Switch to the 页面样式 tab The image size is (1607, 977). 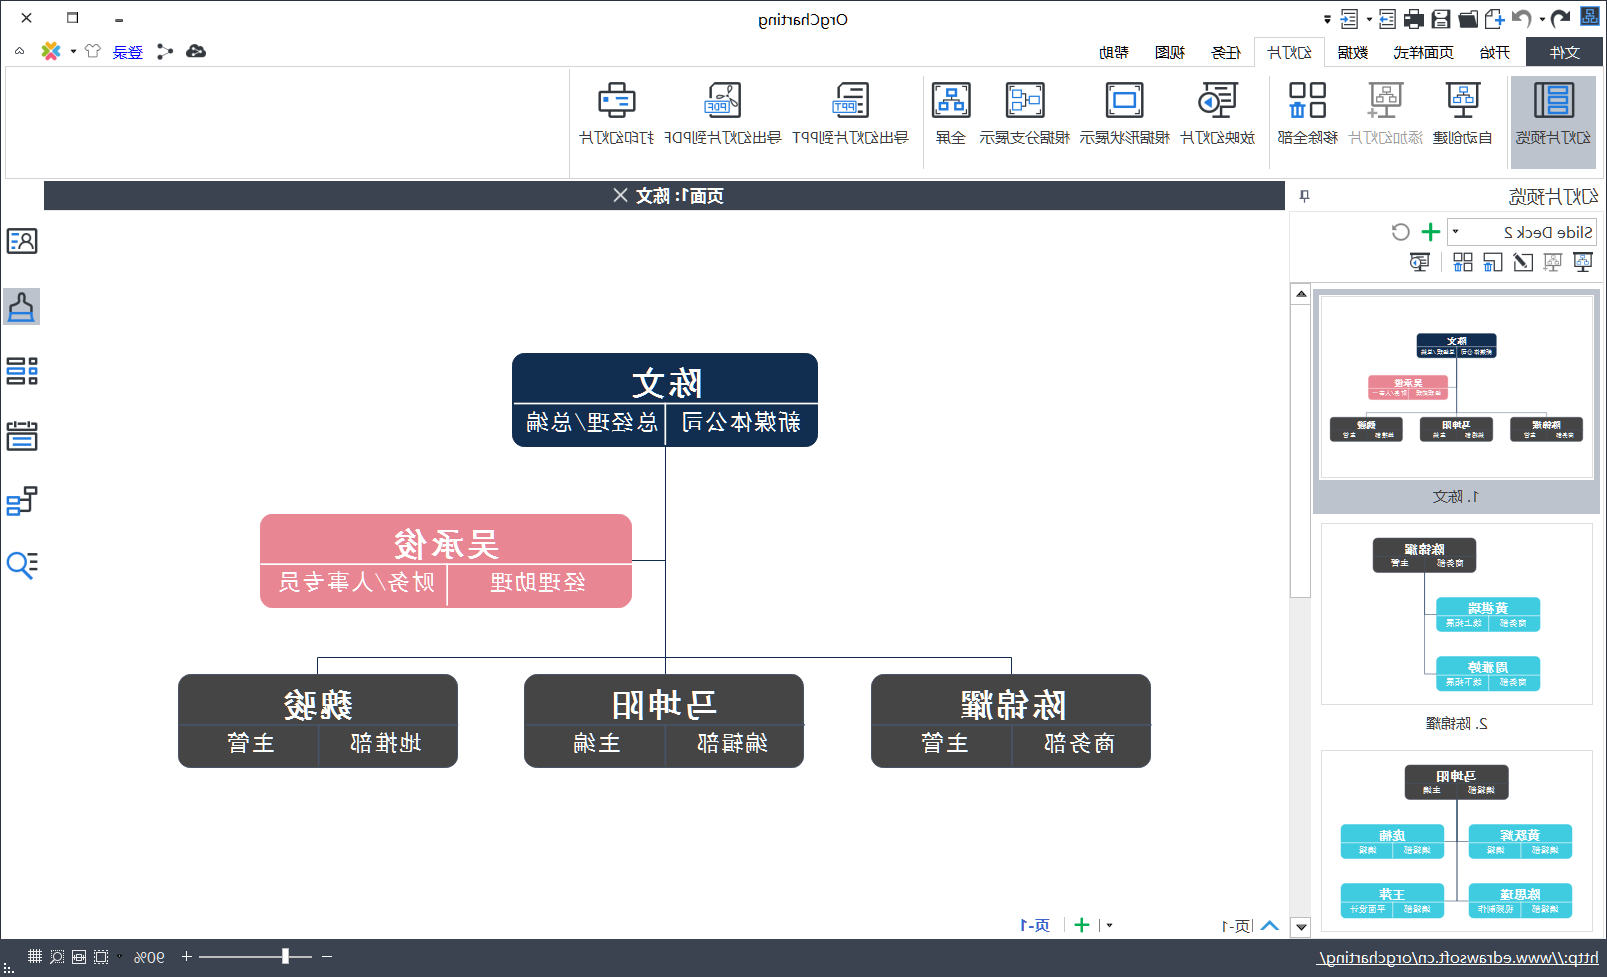coord(1423,52)
